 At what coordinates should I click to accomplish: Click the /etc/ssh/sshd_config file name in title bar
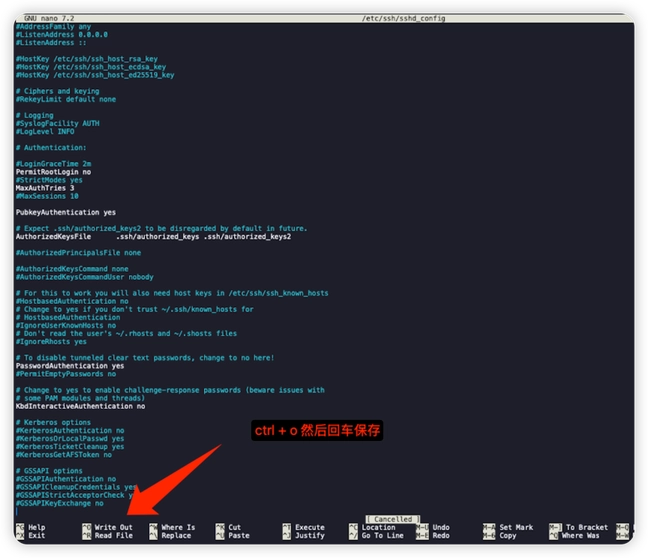tap(403, 18)
